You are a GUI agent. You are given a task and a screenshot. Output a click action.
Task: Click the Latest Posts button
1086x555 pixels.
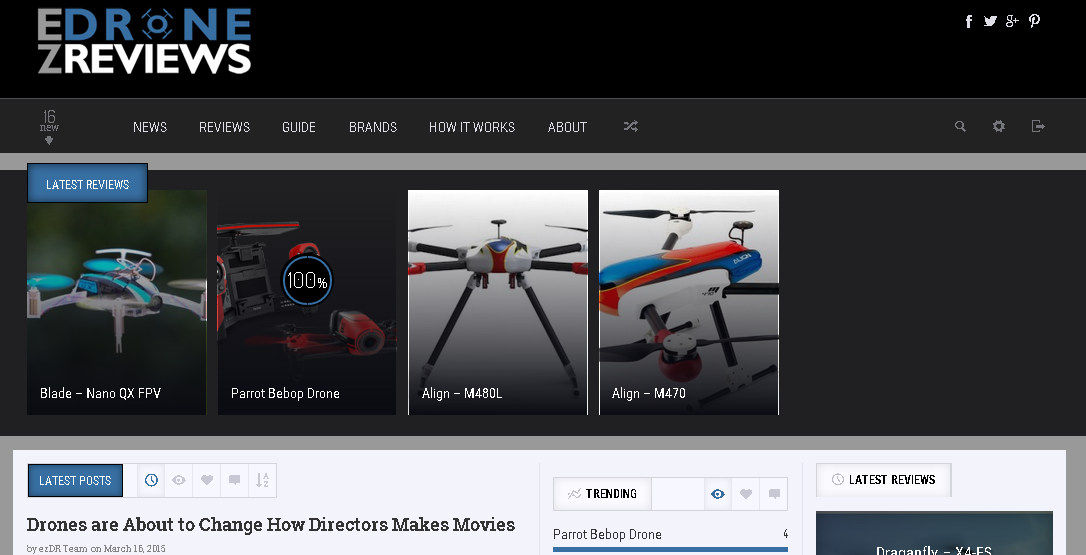coord(75,481)
